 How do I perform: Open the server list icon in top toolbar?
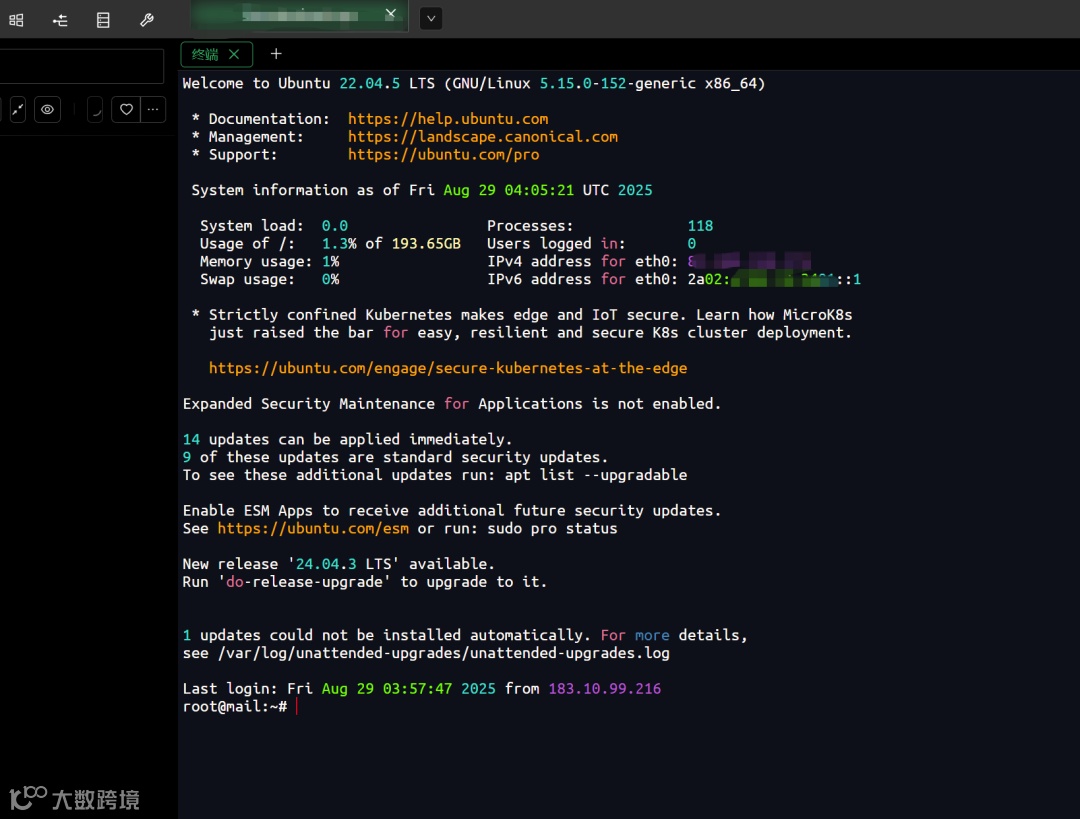pyautogui.click(x=103, y=20)
